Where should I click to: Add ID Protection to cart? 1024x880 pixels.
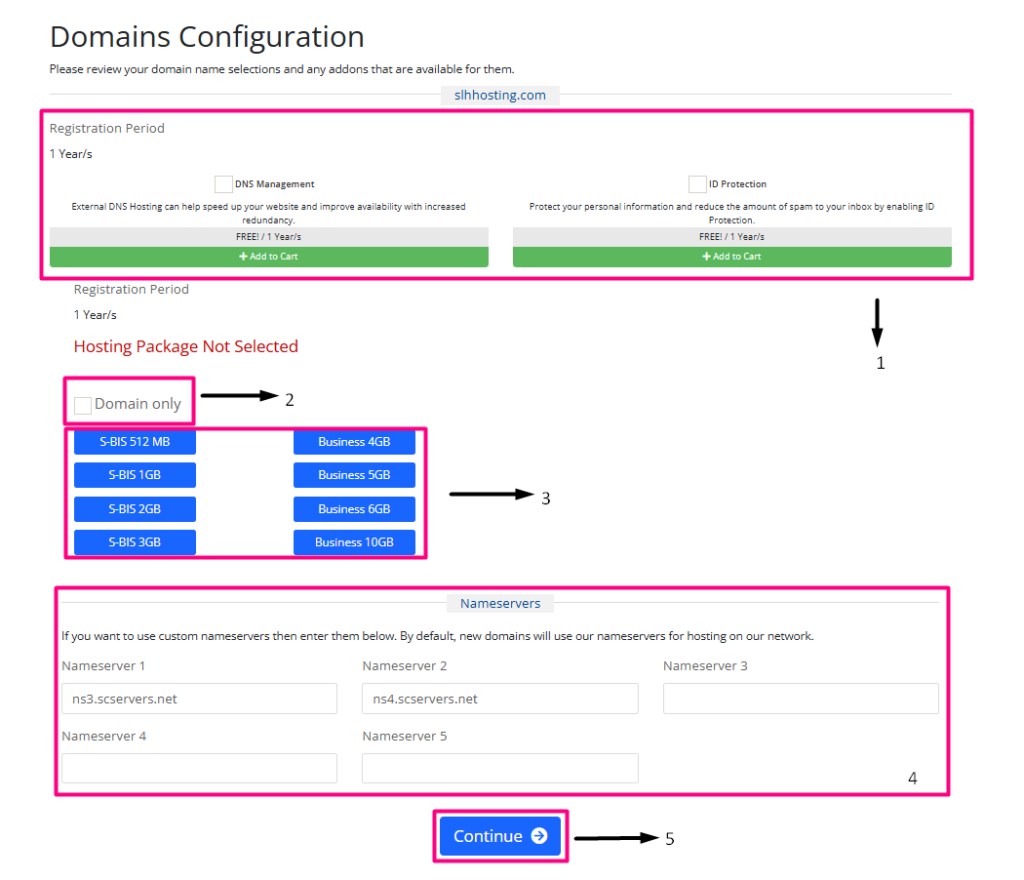click(x=732, y=257)
